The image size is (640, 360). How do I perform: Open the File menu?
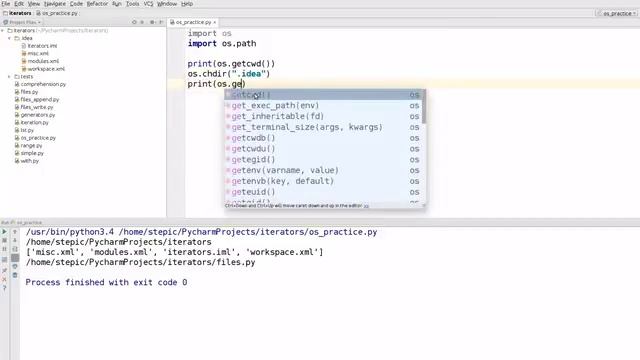(x=6, y=4)
